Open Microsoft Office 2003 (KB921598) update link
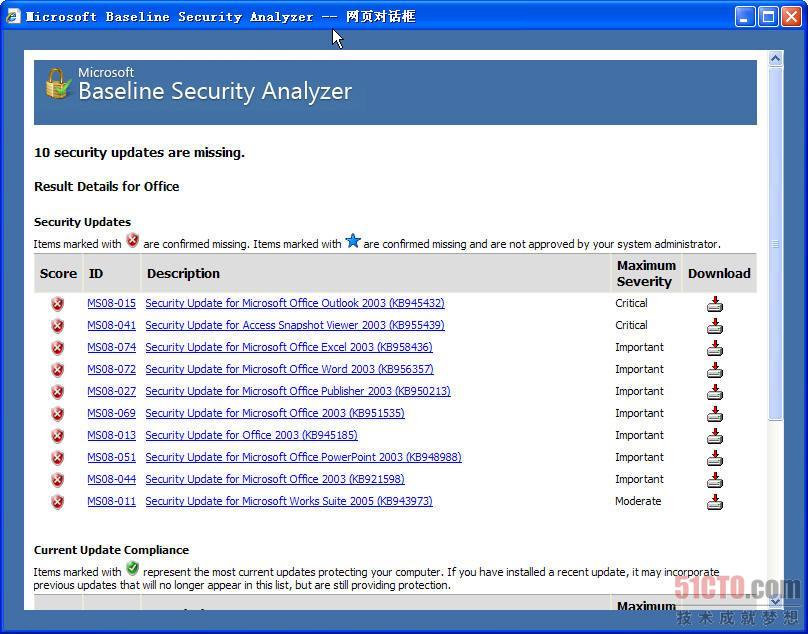This screenshot has height=634, width=808. [275, 479]
